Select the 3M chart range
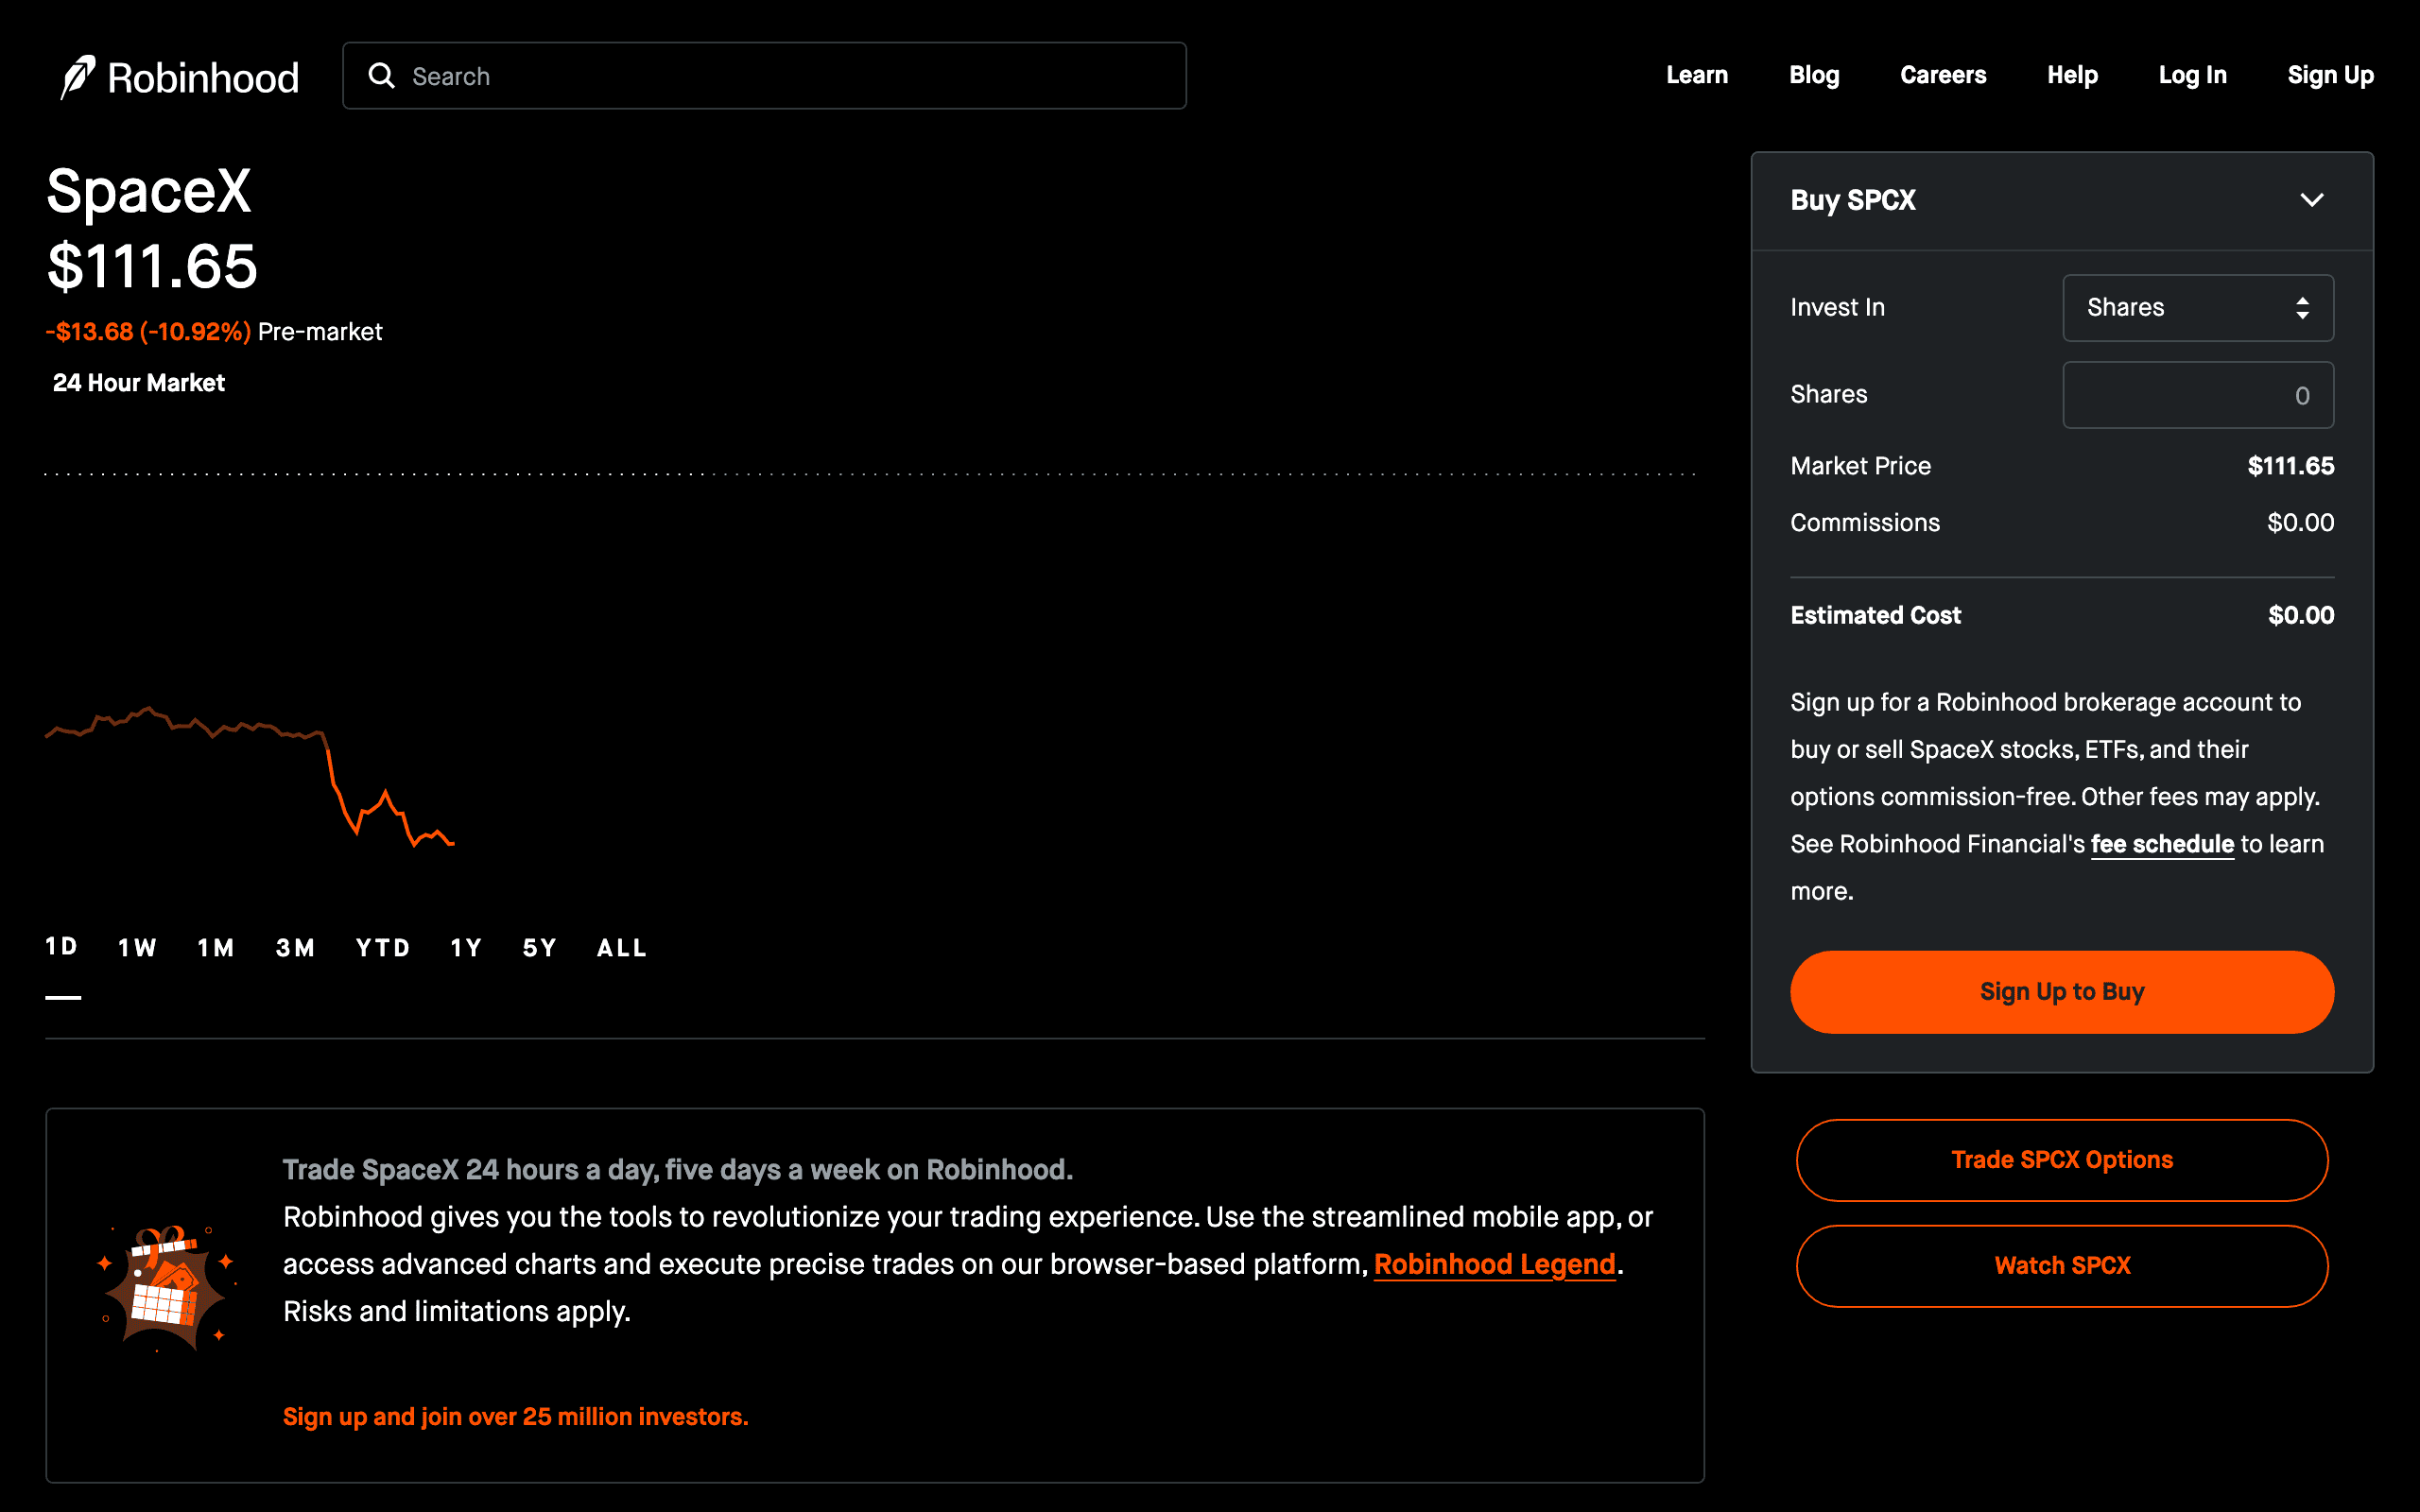 coord(295,948)
